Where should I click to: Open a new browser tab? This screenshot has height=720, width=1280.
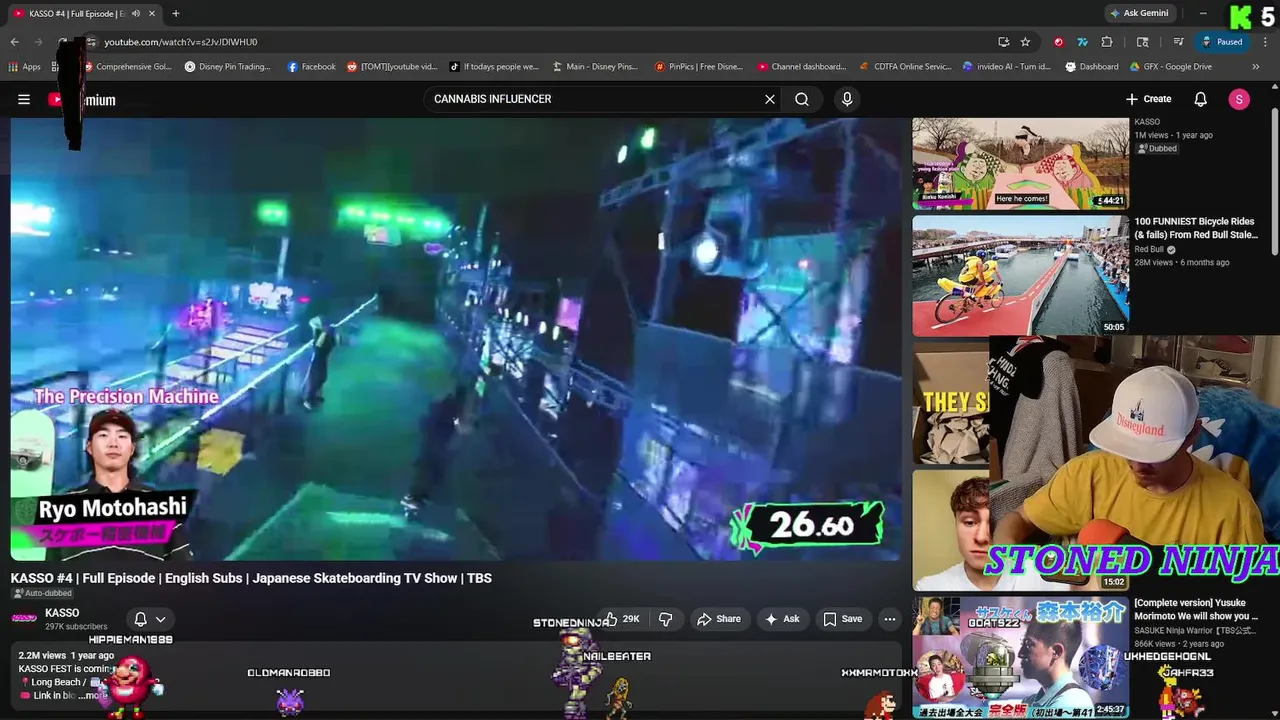[x=175, y=14]
